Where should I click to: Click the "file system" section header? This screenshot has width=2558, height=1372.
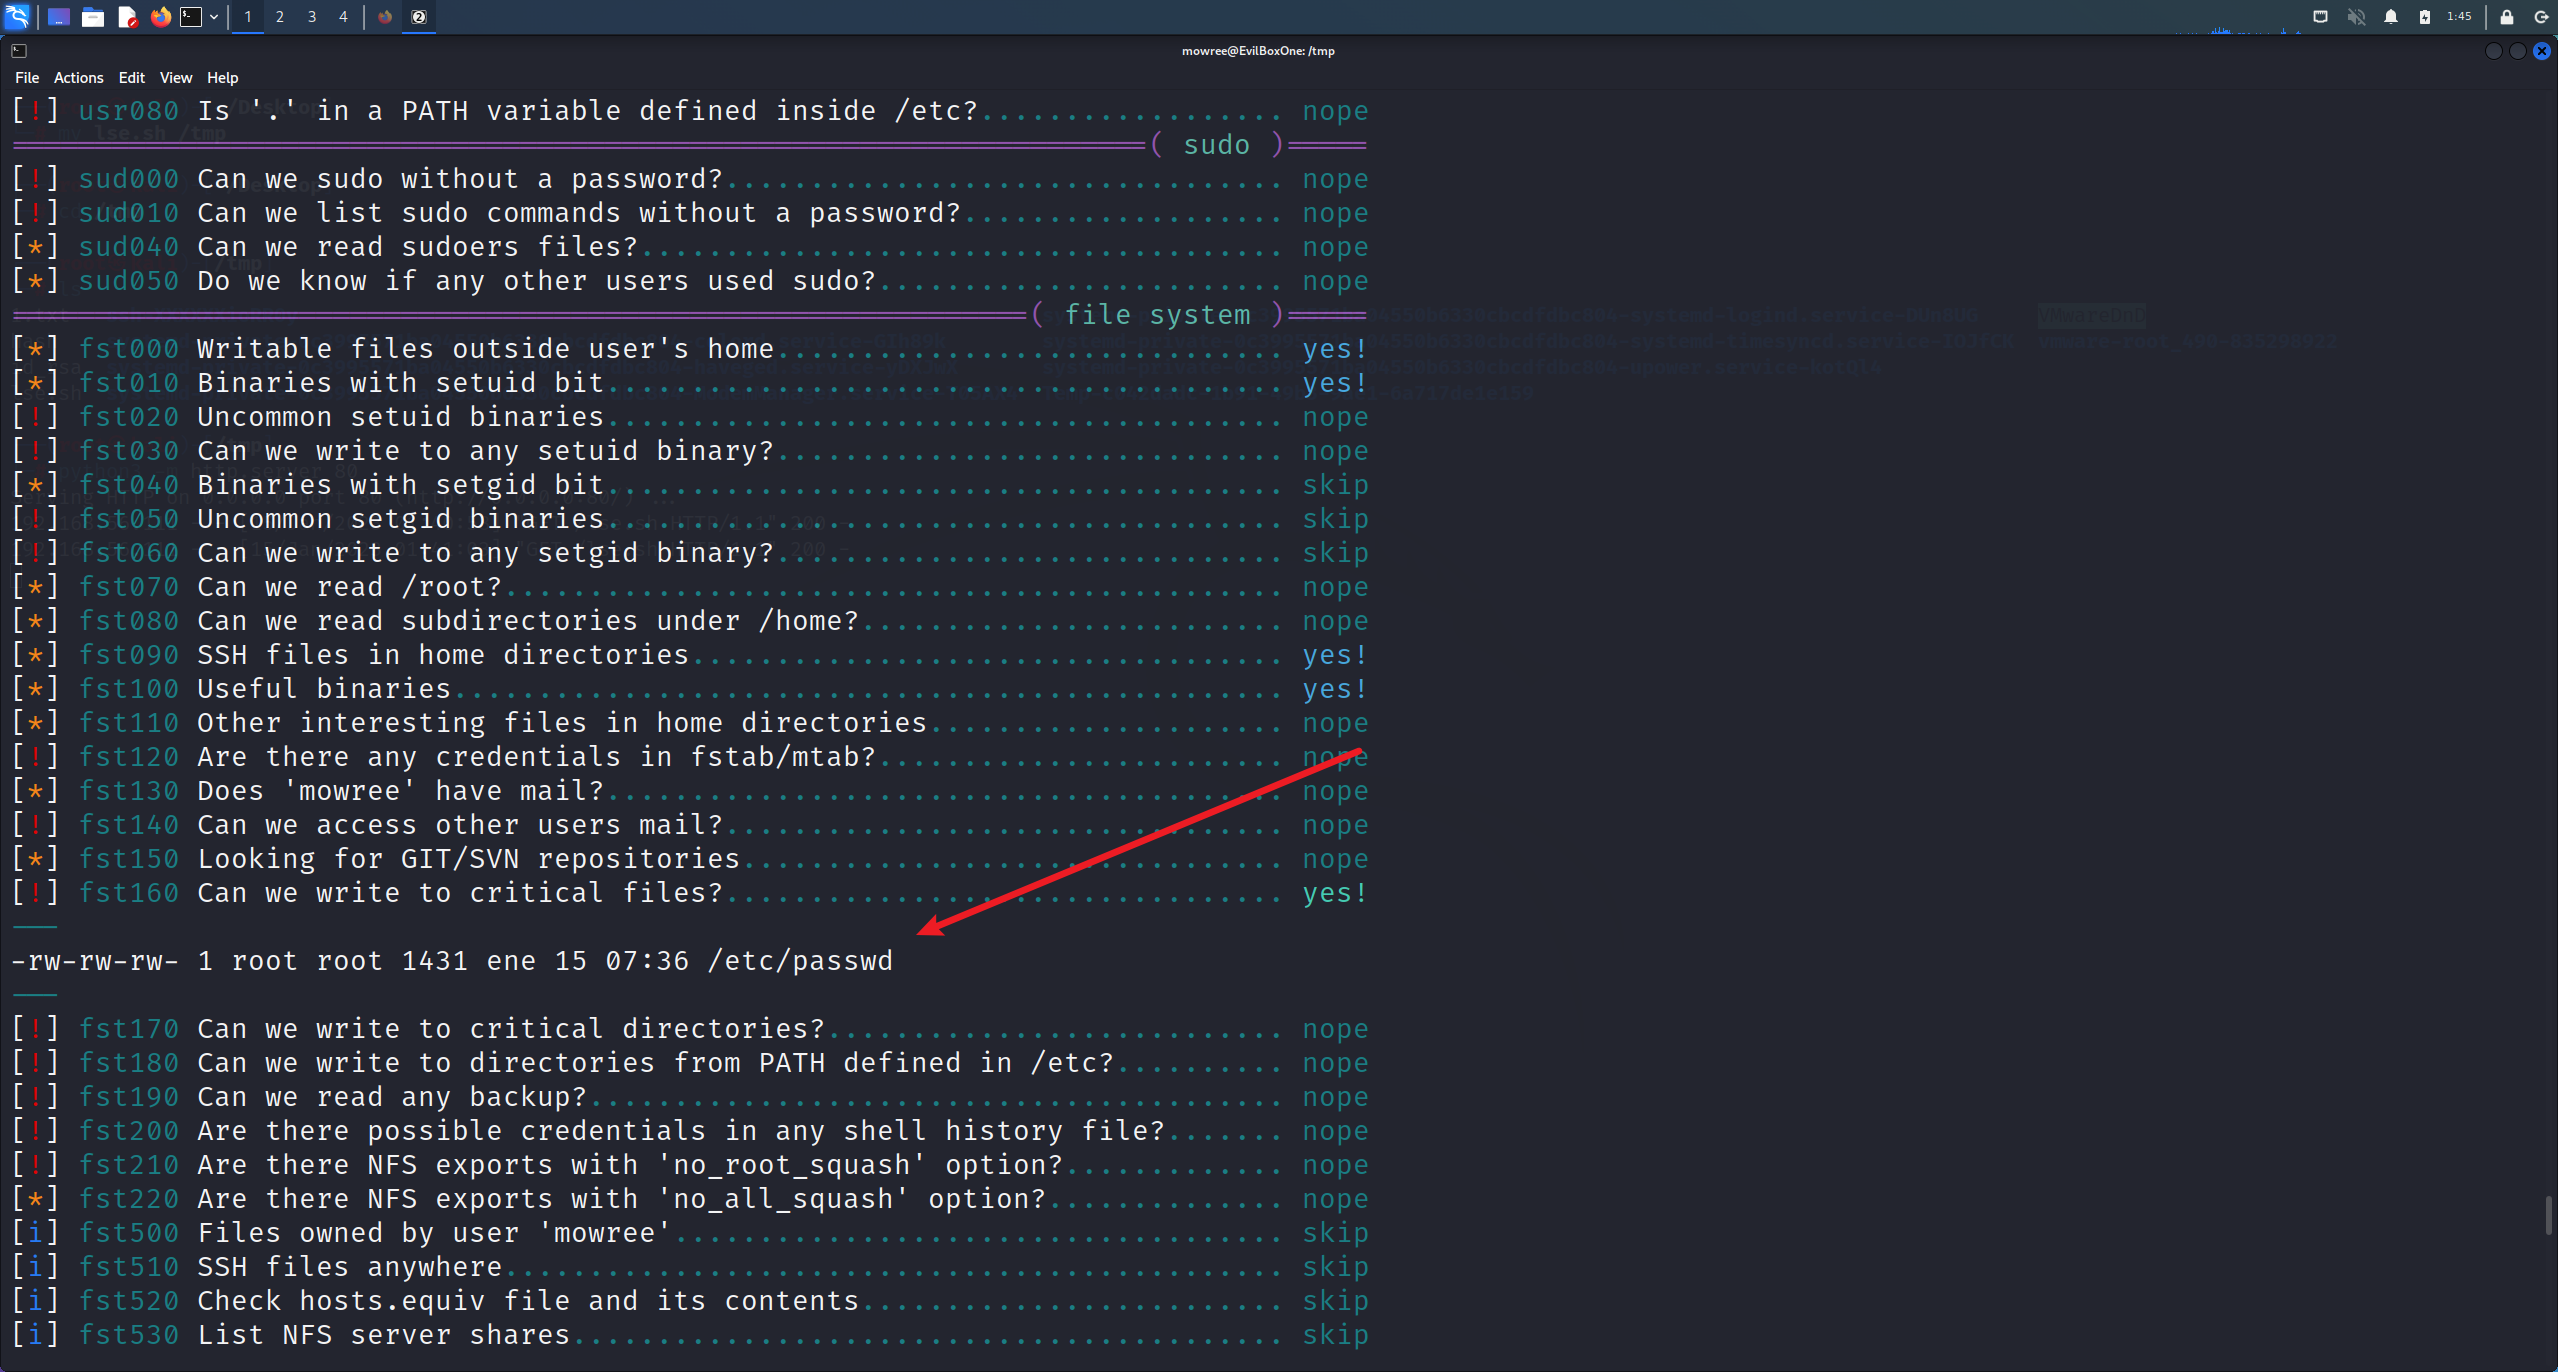click(1158, 315)
